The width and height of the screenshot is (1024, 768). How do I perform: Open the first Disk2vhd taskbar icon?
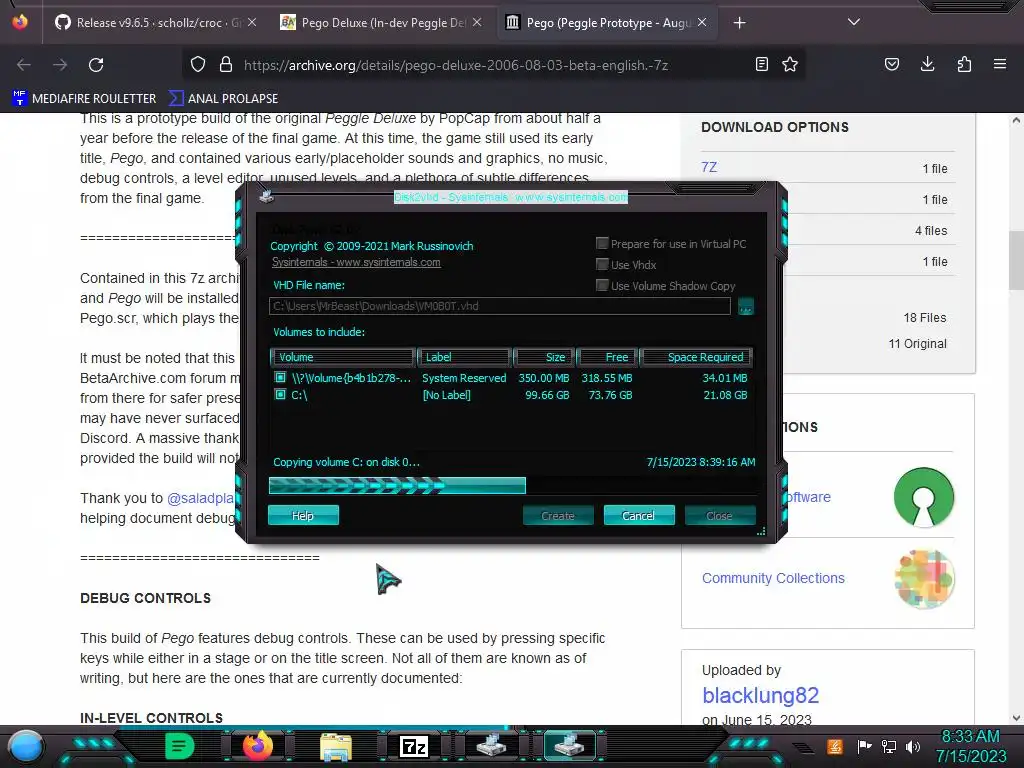click(x=491, y=746)
